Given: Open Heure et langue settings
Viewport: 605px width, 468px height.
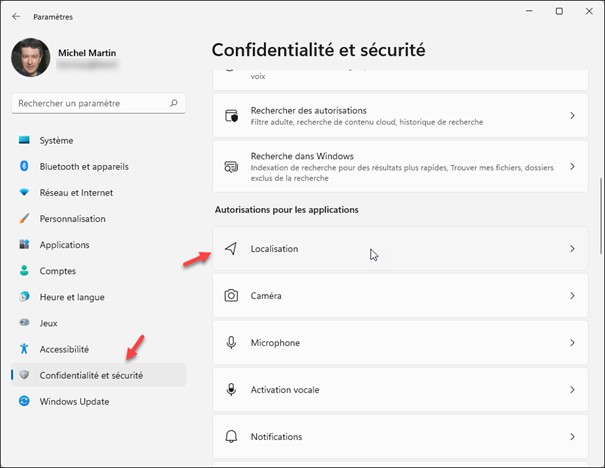Looking at the screenshot, I should pyautogui.click(x=71, y=297).
